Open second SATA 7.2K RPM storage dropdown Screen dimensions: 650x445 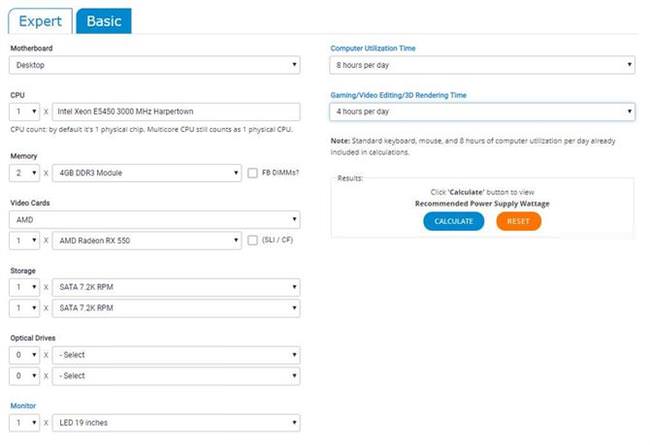tap(176, 308)
